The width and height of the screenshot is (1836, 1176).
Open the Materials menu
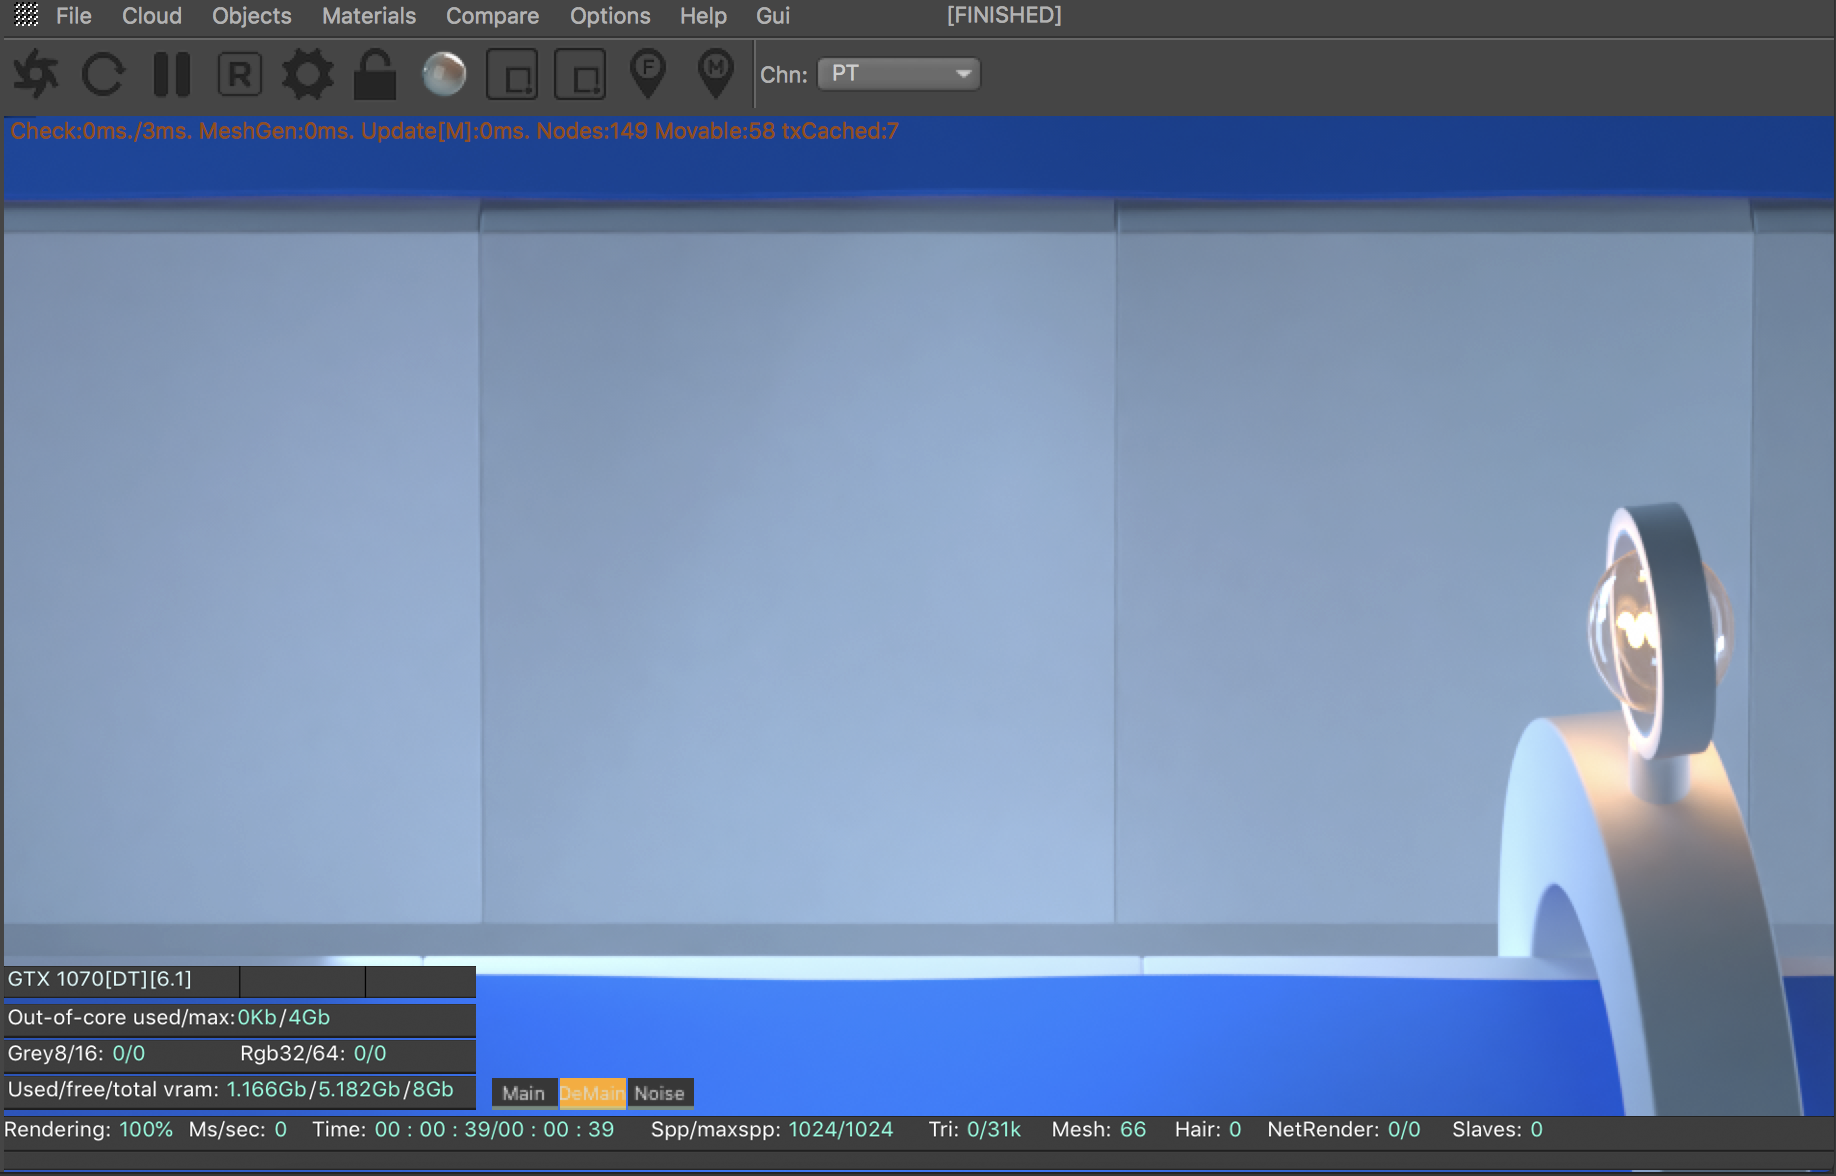coord(369,16)
